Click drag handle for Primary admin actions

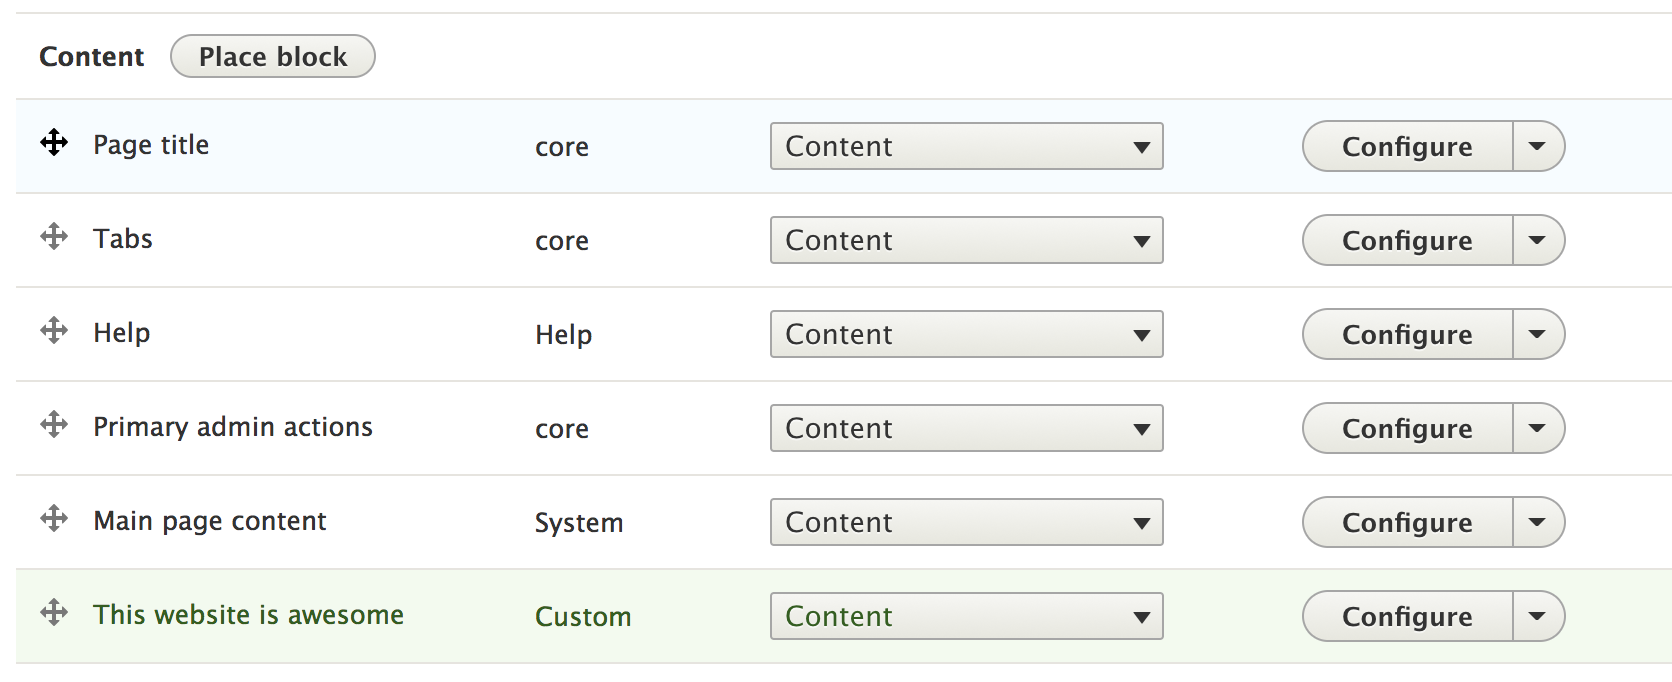click(x=54, y=425)
